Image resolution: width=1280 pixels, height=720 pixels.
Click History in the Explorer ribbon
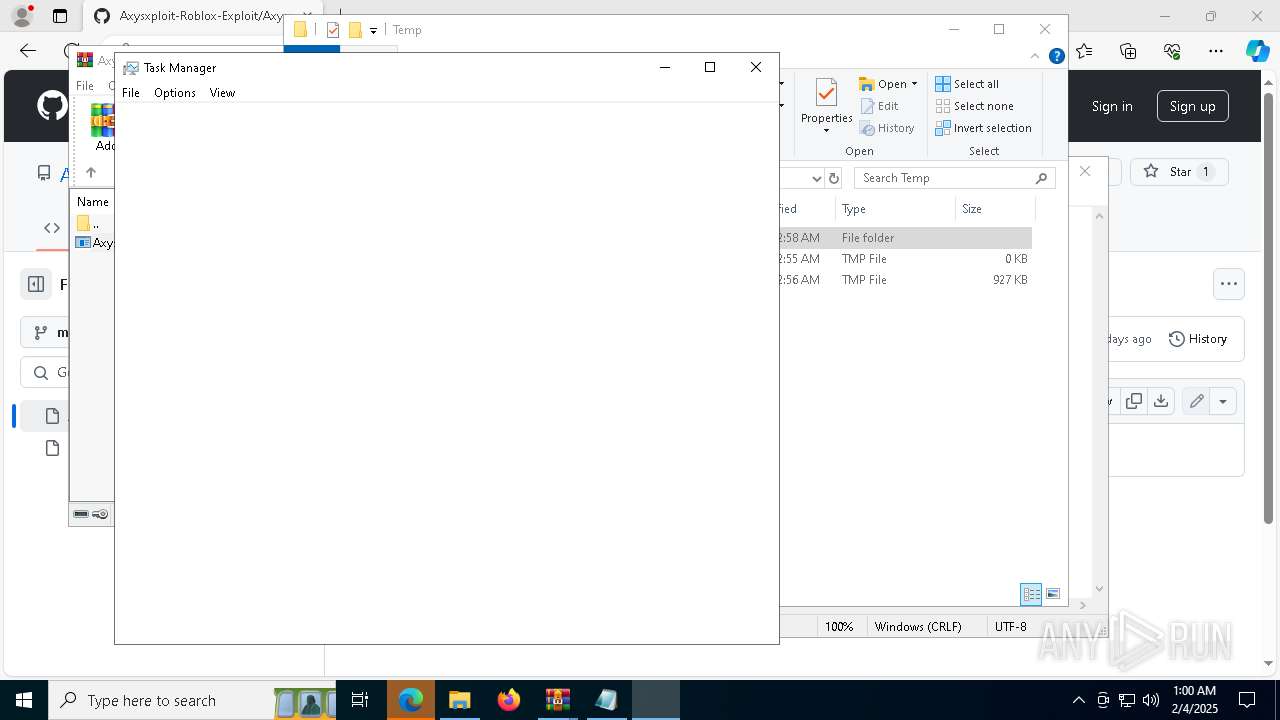click(x=887, y=128)
